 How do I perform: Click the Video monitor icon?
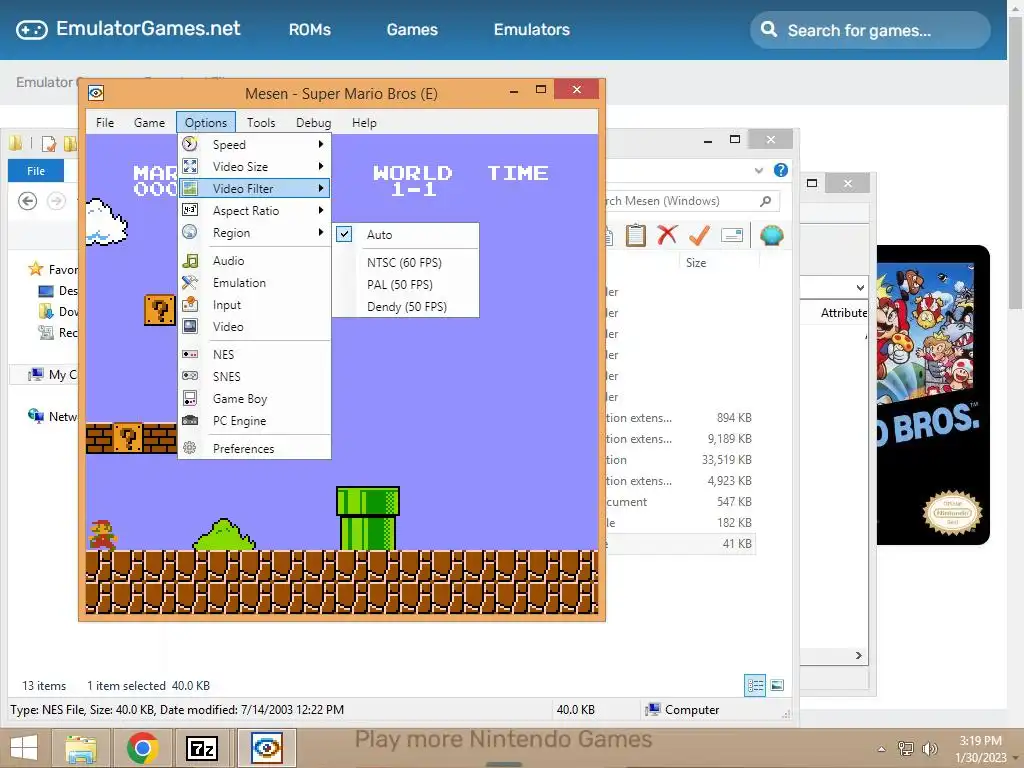[190, 326]
